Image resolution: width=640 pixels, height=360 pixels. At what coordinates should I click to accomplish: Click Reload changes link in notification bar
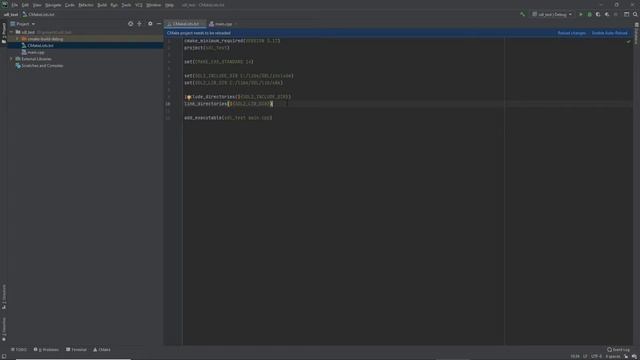pyautogui.click(x=571, y=33)
